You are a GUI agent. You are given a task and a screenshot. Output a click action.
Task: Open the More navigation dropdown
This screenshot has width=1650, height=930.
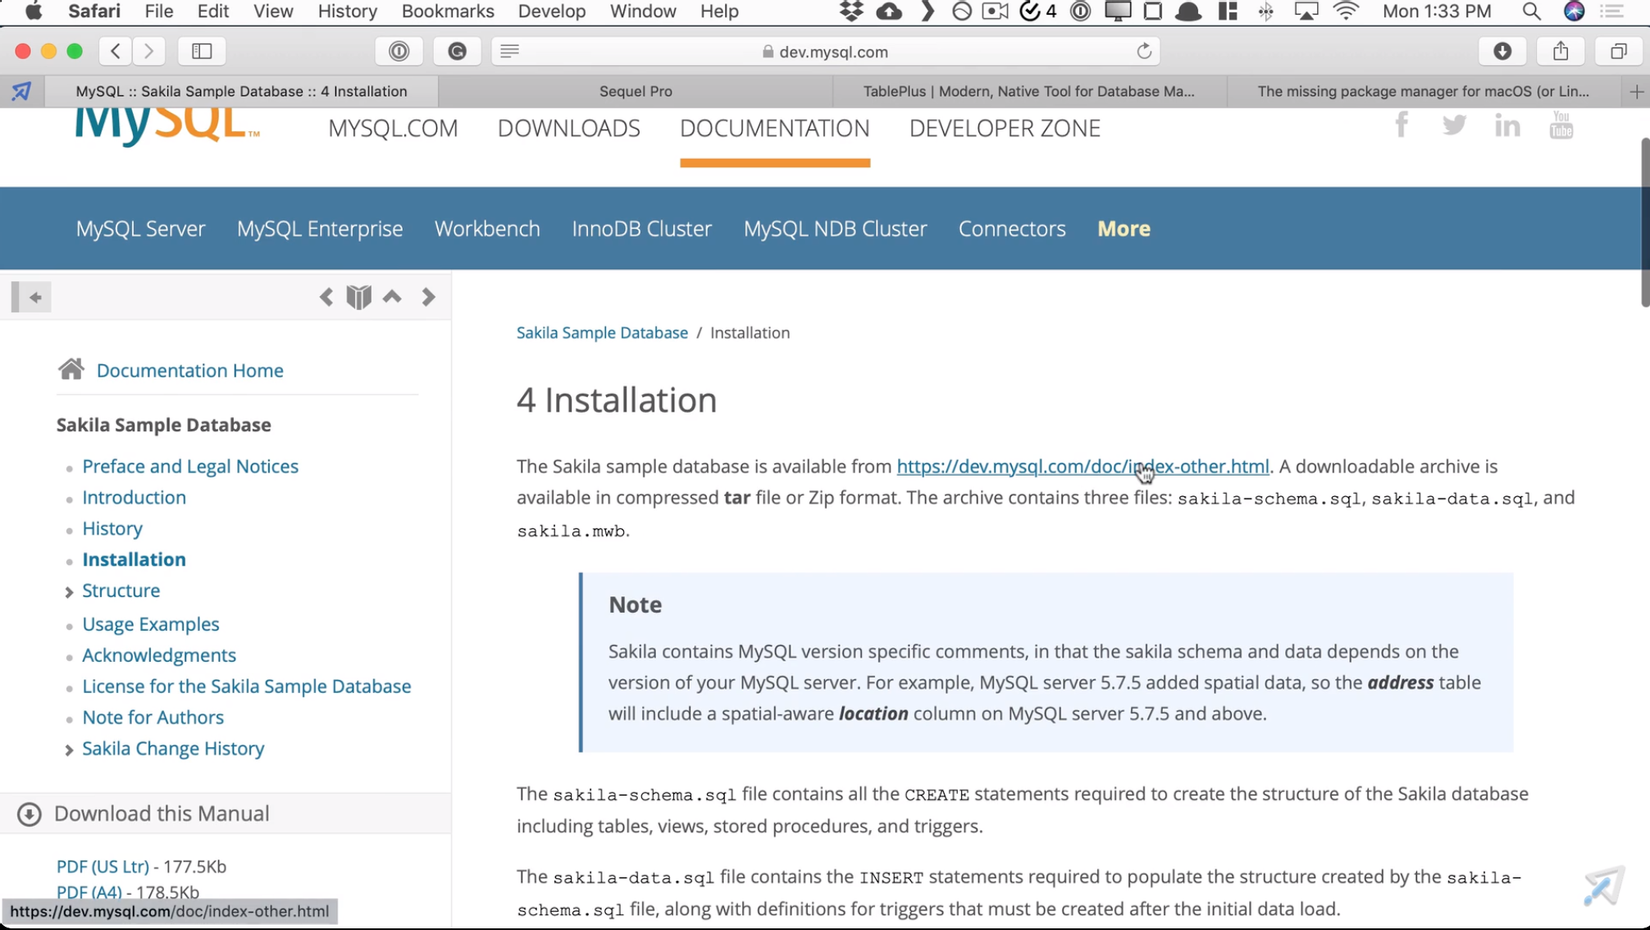point(1124,228)
